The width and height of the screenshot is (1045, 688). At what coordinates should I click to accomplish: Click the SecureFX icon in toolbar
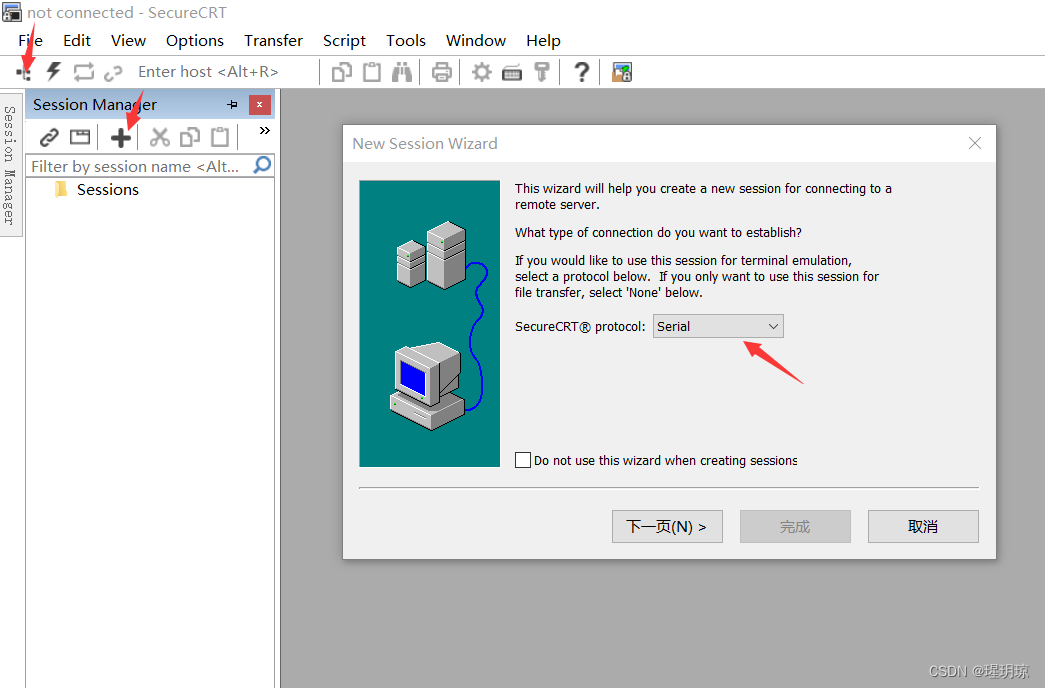point(622,71)
